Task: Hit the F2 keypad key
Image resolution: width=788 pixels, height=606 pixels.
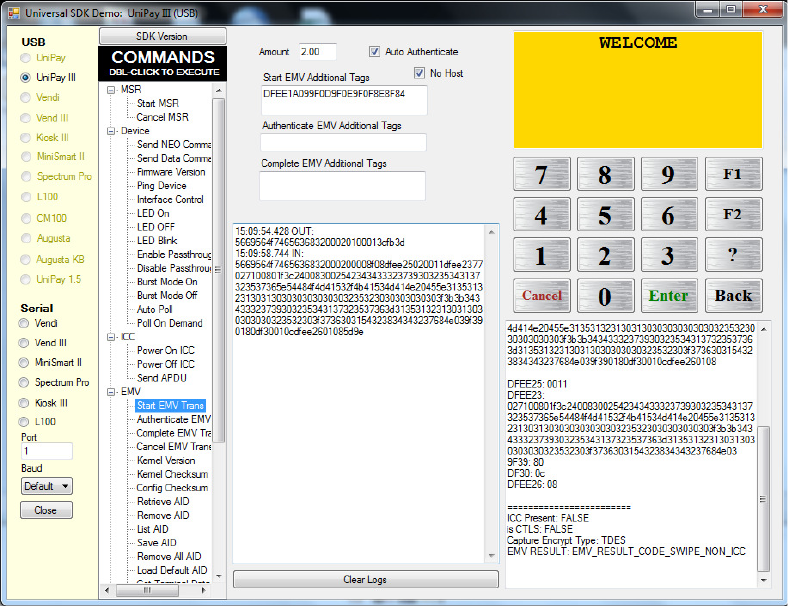Action: pyautogui.click(x=734, y=215)
